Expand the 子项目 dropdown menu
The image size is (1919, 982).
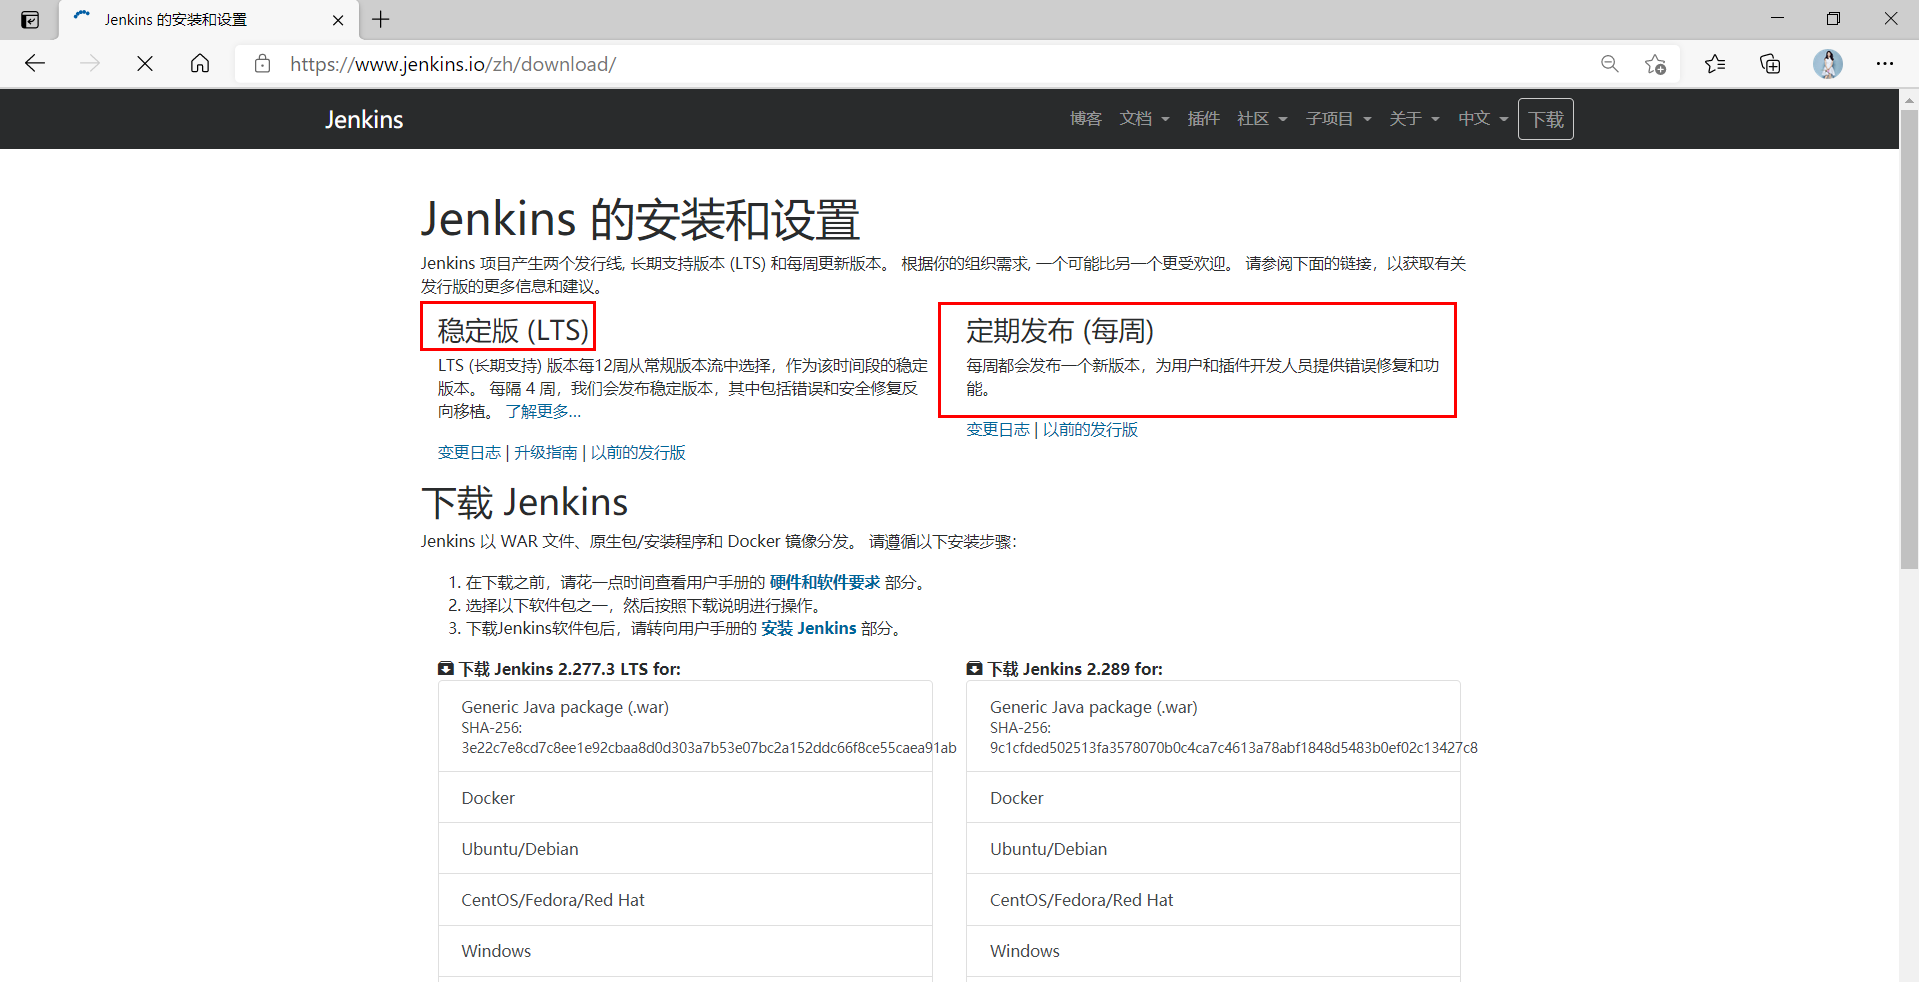tap(1338, 118)
